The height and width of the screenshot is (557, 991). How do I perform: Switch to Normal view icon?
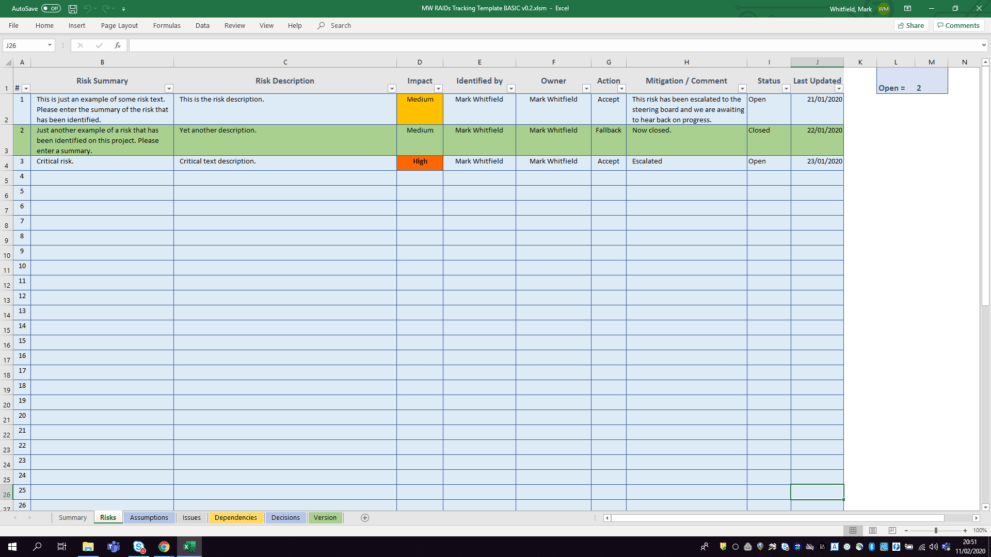(853, 530)
